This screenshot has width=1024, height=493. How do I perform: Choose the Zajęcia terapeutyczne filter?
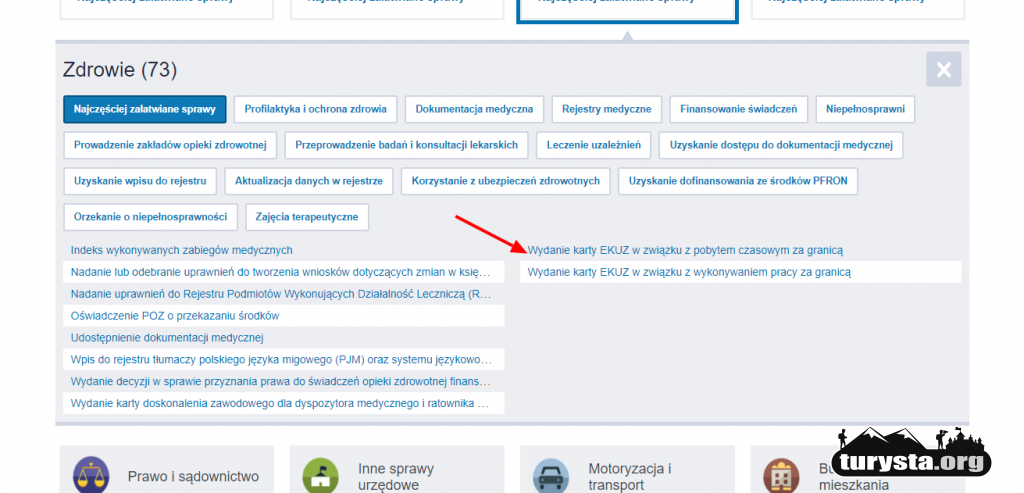tap(307, 217)
